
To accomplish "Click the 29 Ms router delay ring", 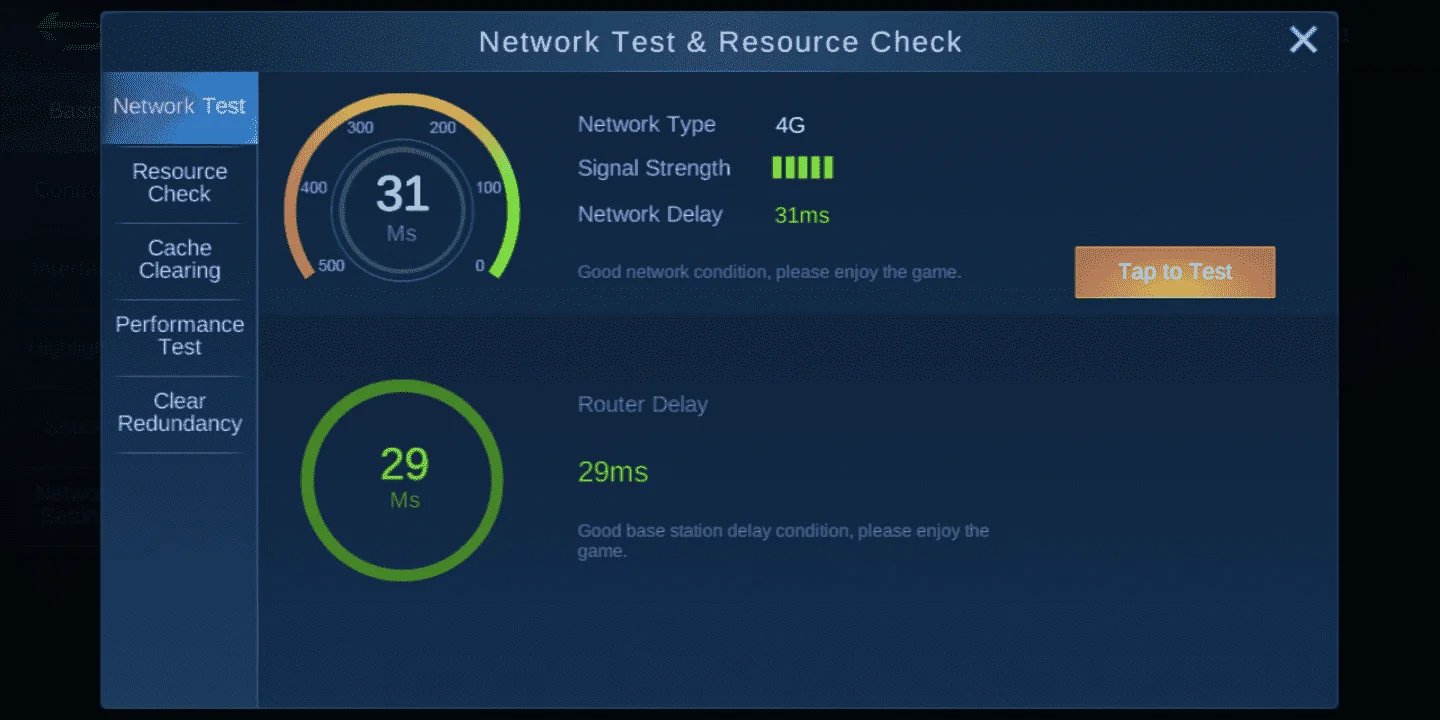I will (x=402, y=480).
